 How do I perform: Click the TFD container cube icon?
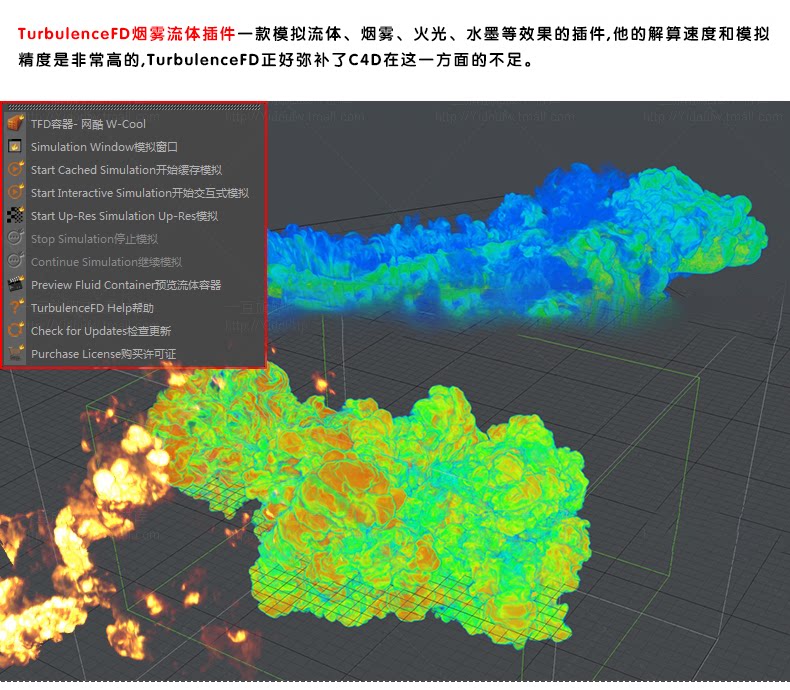16,123
